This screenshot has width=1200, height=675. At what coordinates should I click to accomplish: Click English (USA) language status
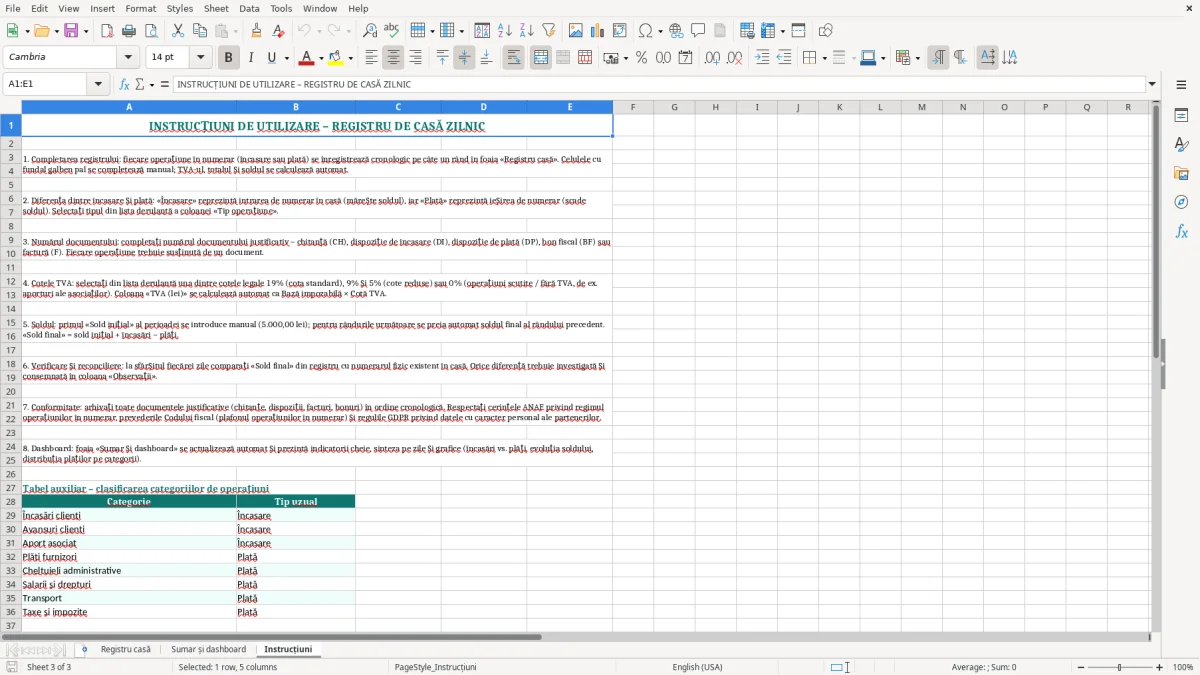coord(697,667)
